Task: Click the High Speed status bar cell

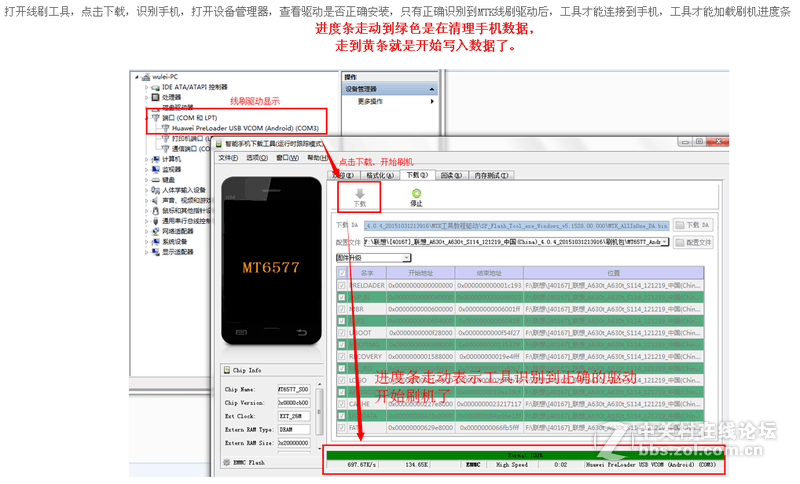Action: tap(512, 465)
